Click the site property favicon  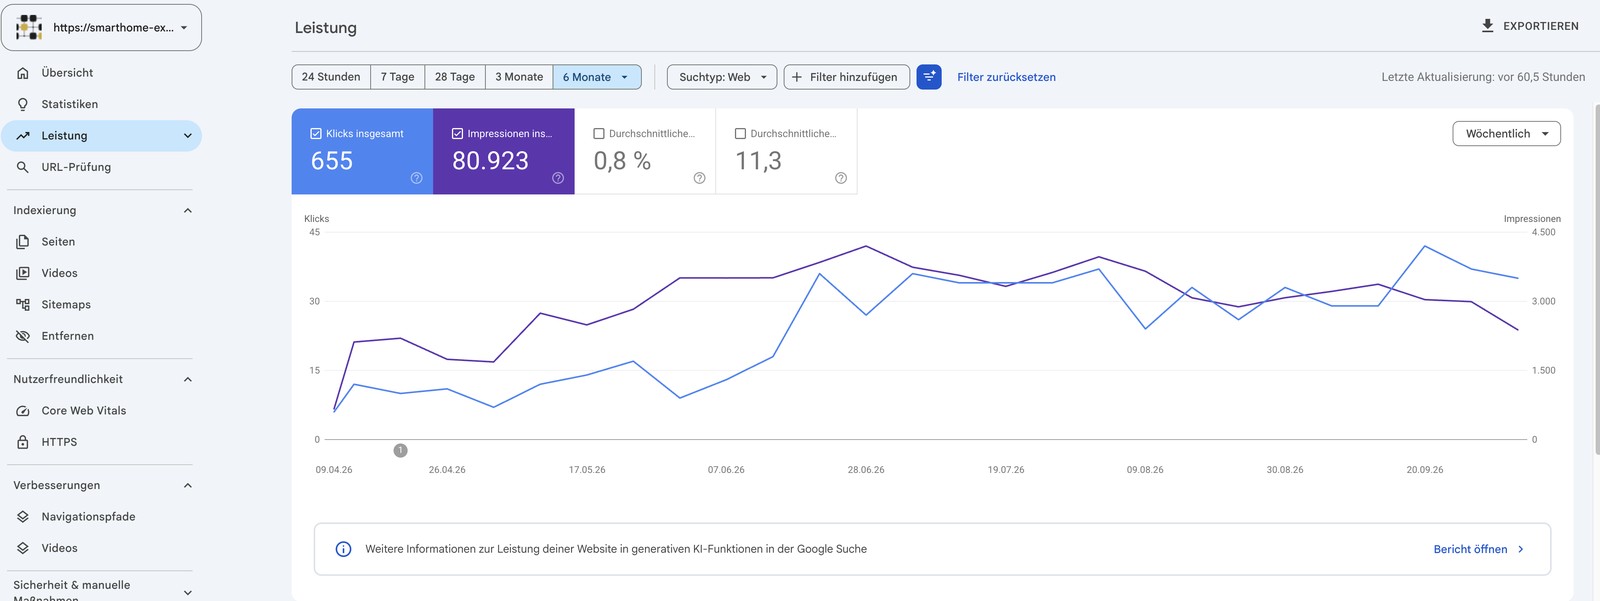[29, 27]
